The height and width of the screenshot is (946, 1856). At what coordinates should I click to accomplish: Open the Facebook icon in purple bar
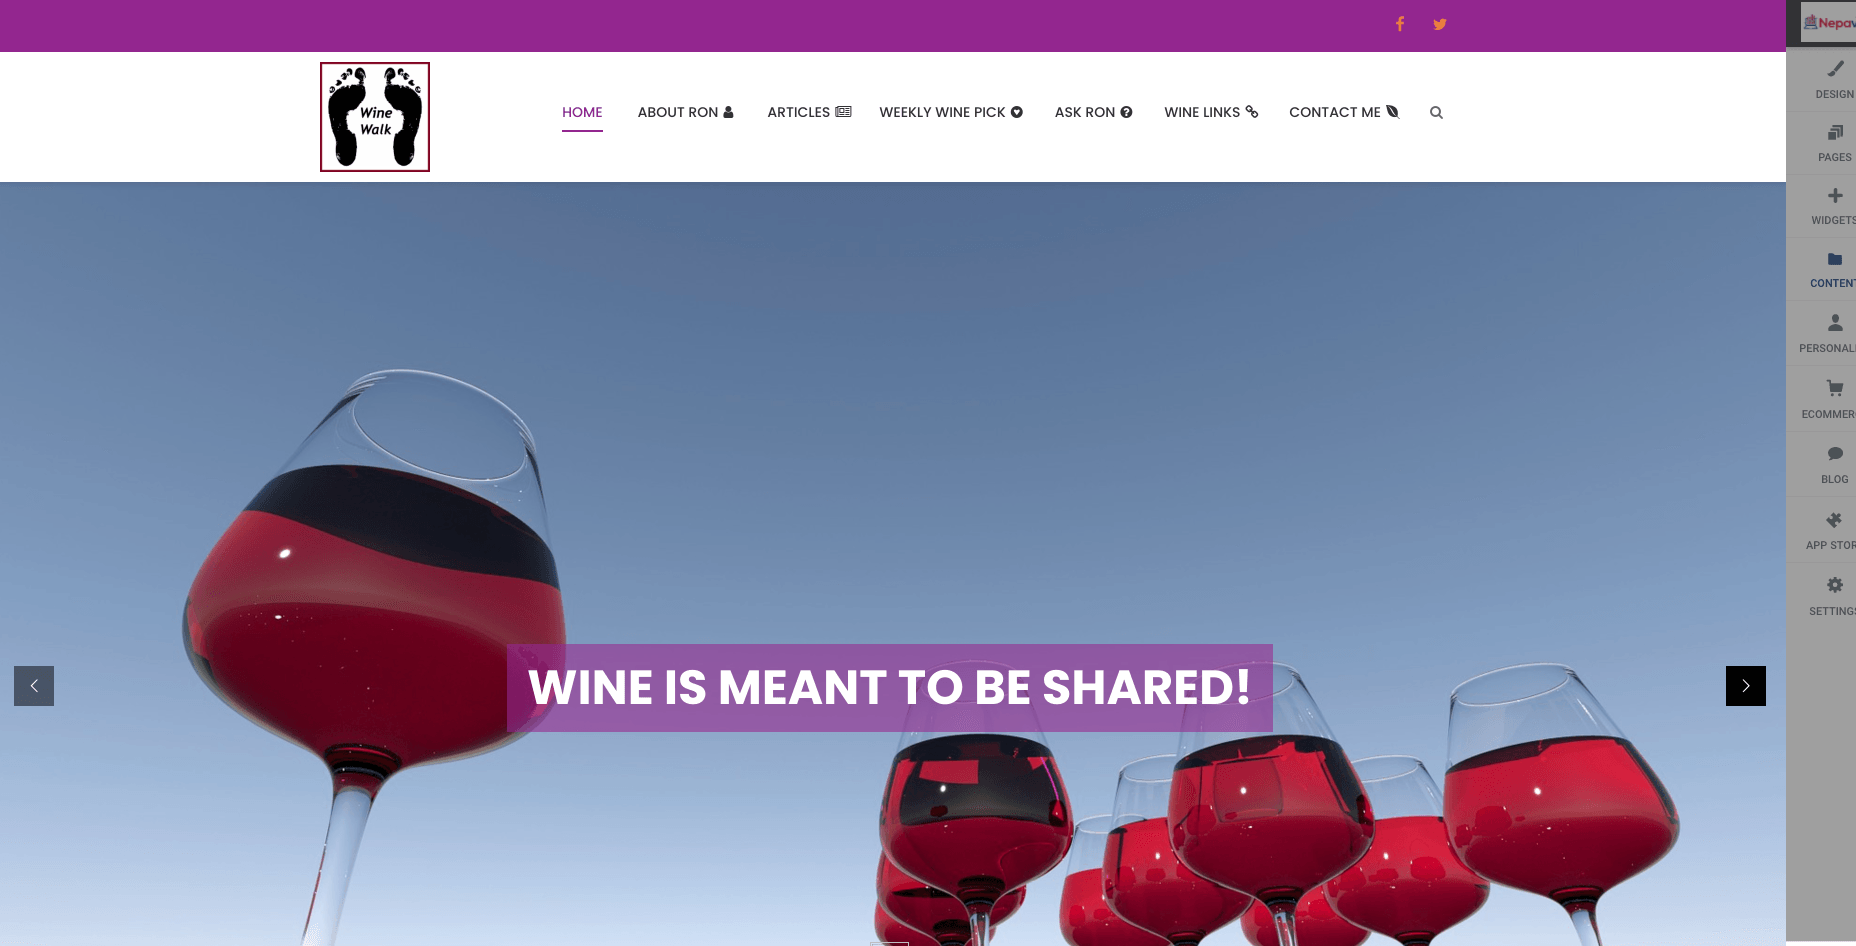[1400, 24]
